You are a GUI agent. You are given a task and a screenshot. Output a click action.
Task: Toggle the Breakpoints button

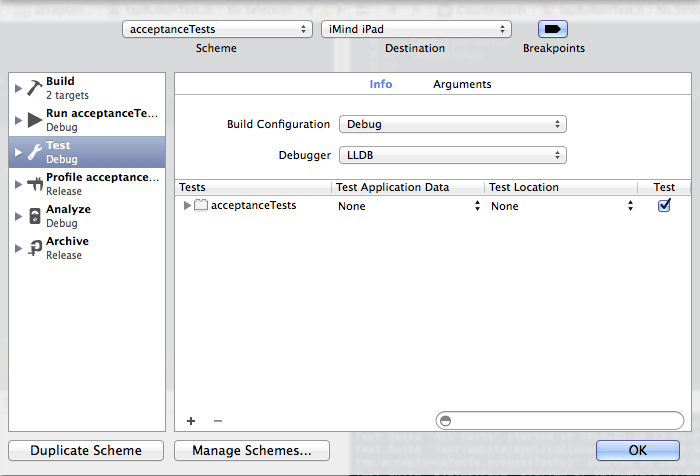coord(553,29)
